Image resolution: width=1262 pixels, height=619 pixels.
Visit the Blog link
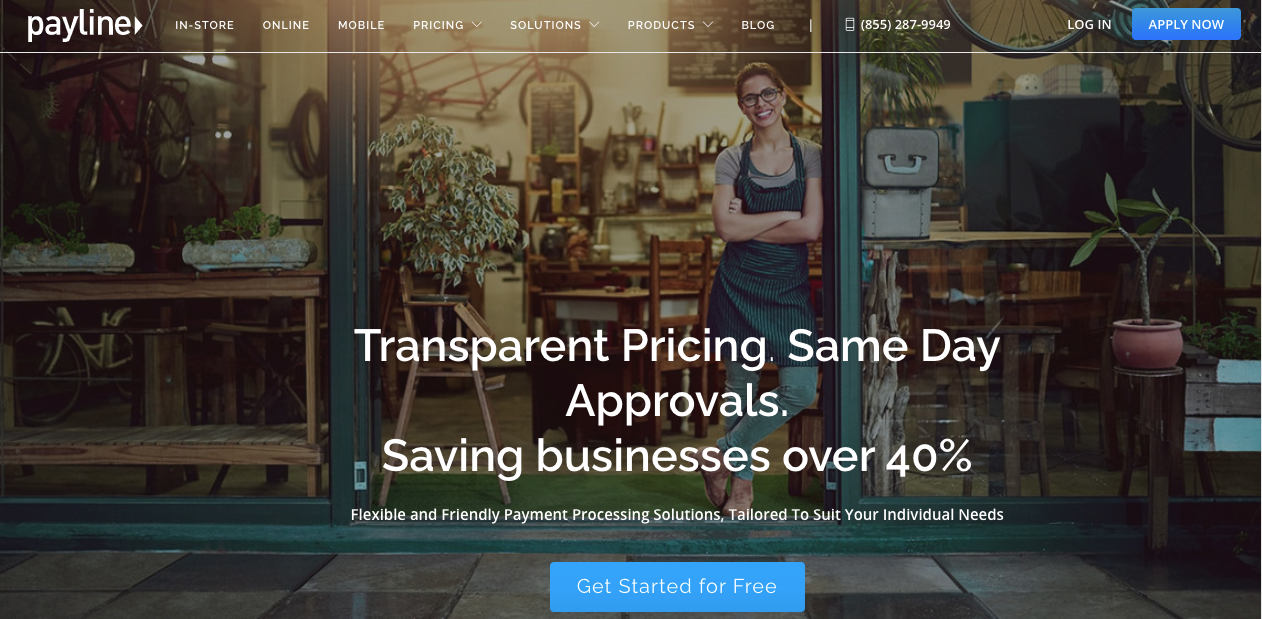pos(758,25)
